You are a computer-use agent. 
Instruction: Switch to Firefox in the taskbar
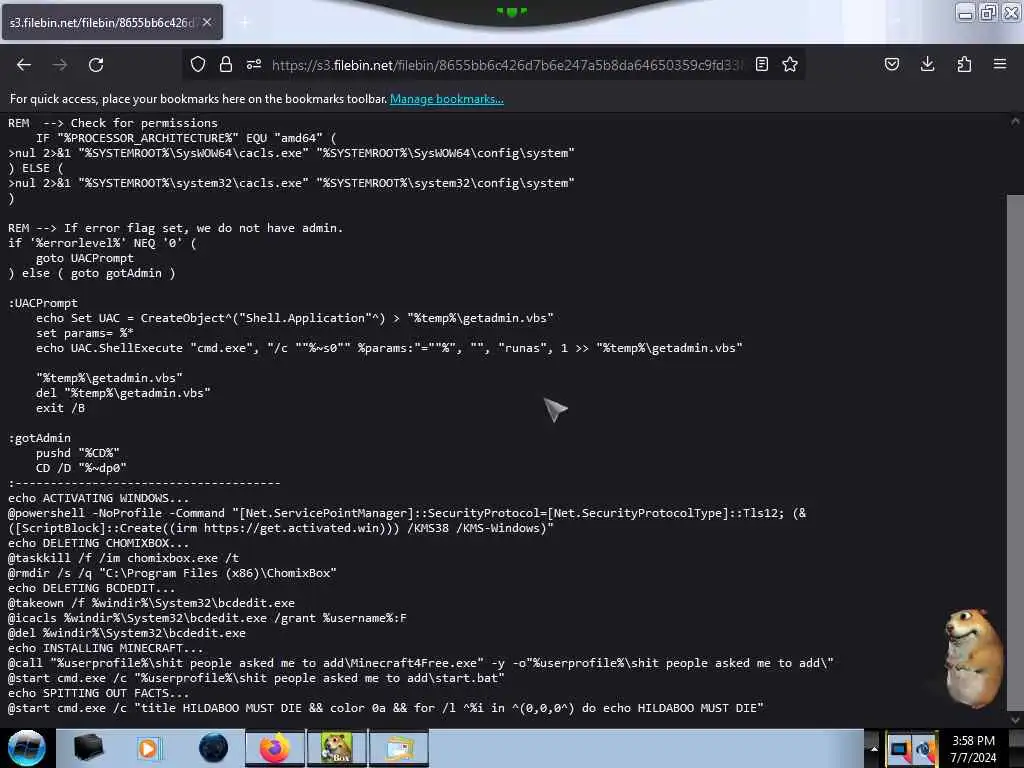pos(275,748)
